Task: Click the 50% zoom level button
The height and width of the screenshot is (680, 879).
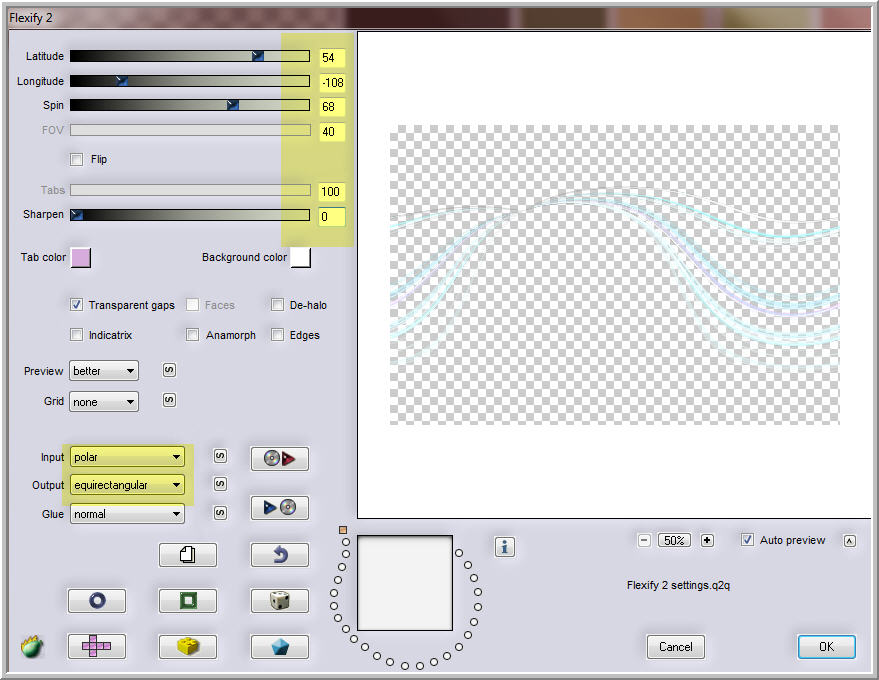Action: tap(674, 540)
